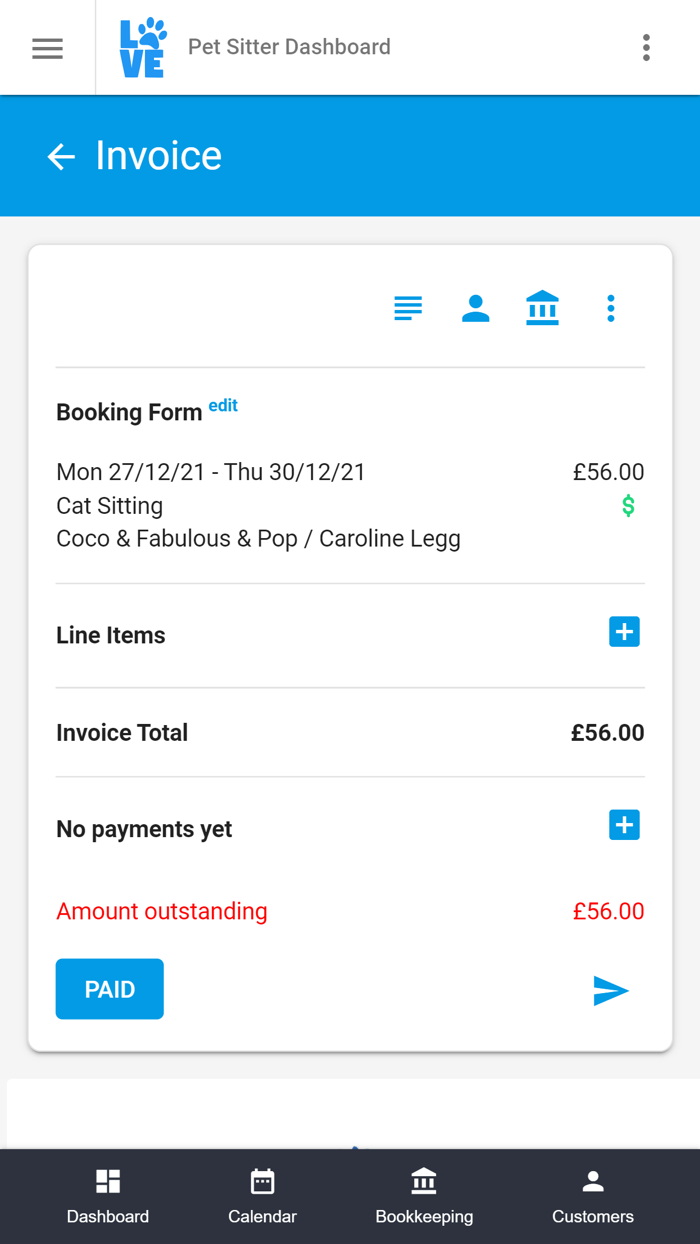Click the green dollar payment status icon
The width and height of the screenshot is (700, 1244).
coord(628,505)
